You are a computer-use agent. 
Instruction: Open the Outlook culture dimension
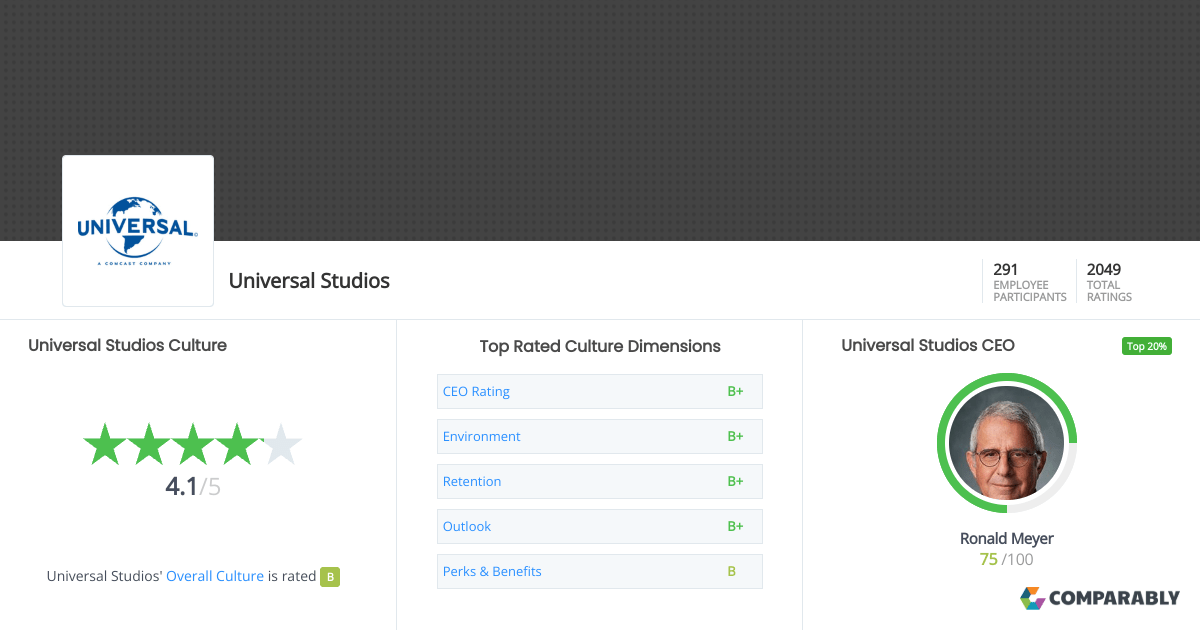click(x=466, y=526)
